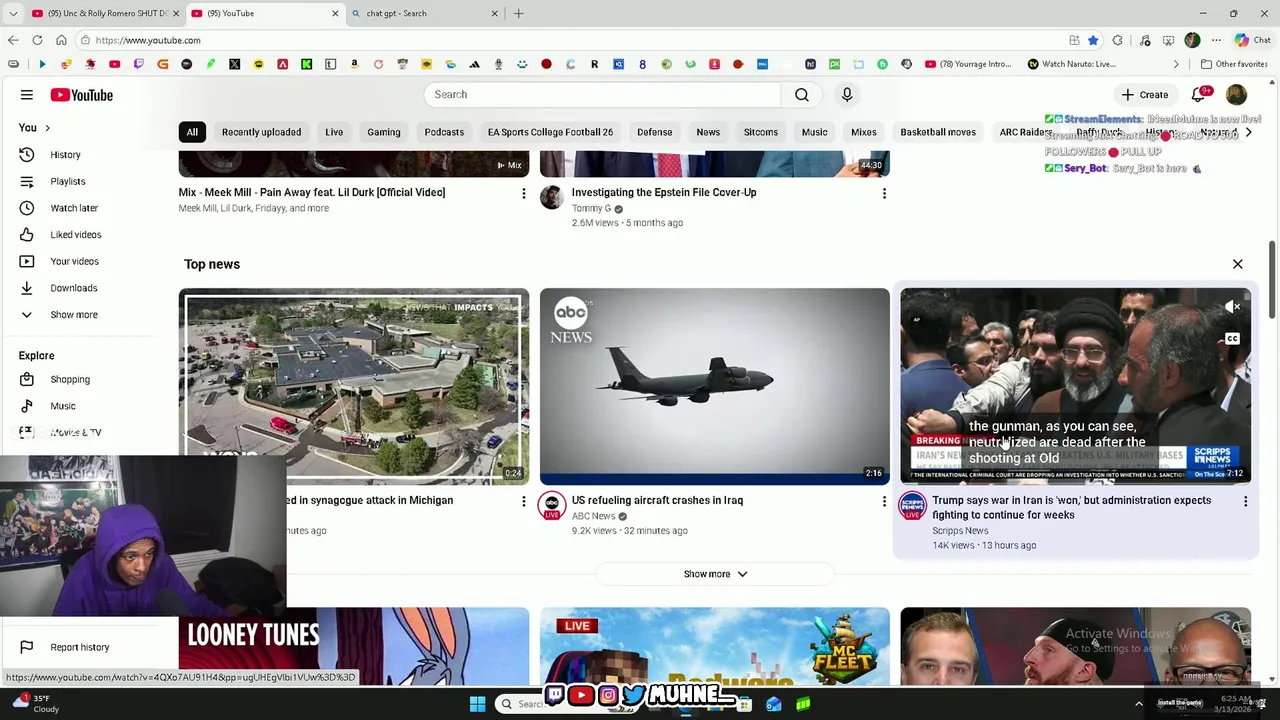The height and width of the screenshot is (720, 1280).
Task: Open Shopping under Explore
Action: pos(70,379)
